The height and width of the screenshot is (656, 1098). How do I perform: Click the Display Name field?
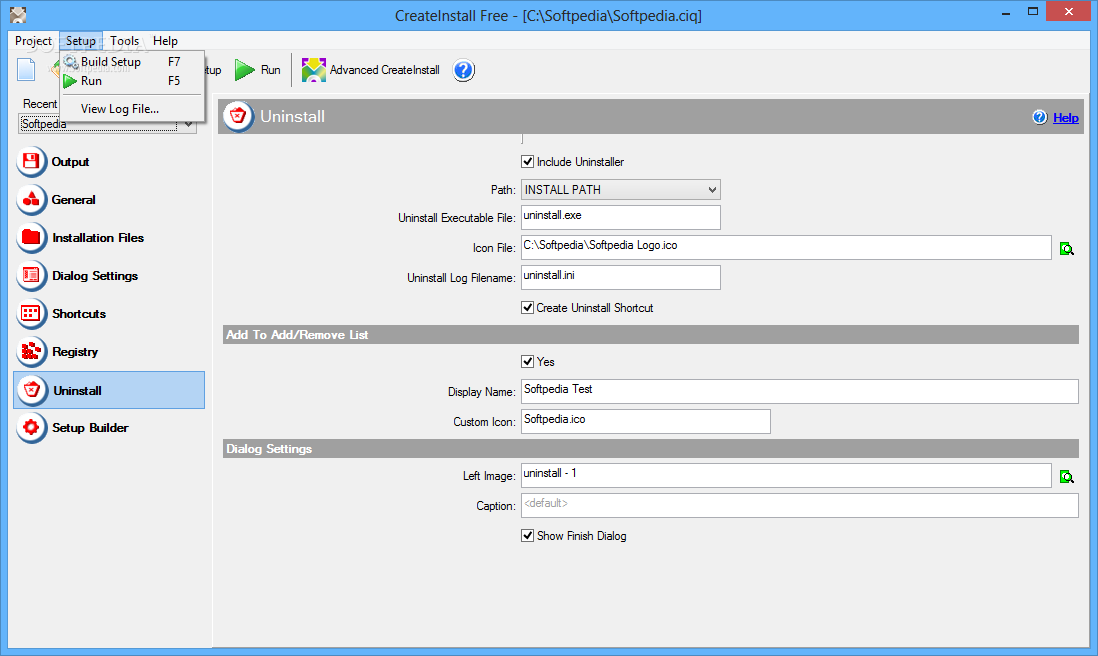(x=799, y=391)
